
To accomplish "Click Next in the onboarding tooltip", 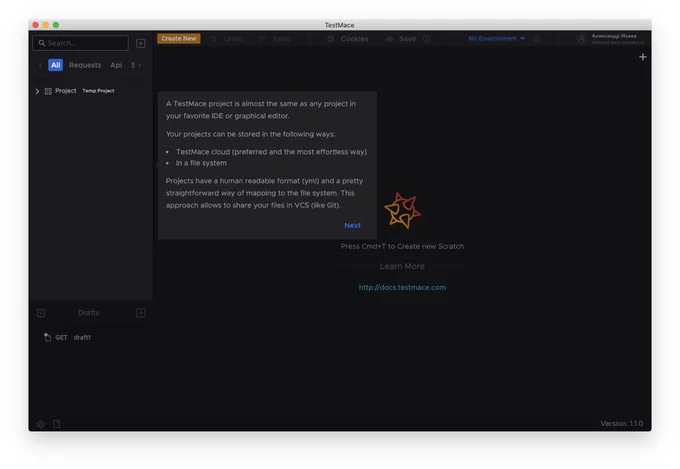I will (352, 226).
